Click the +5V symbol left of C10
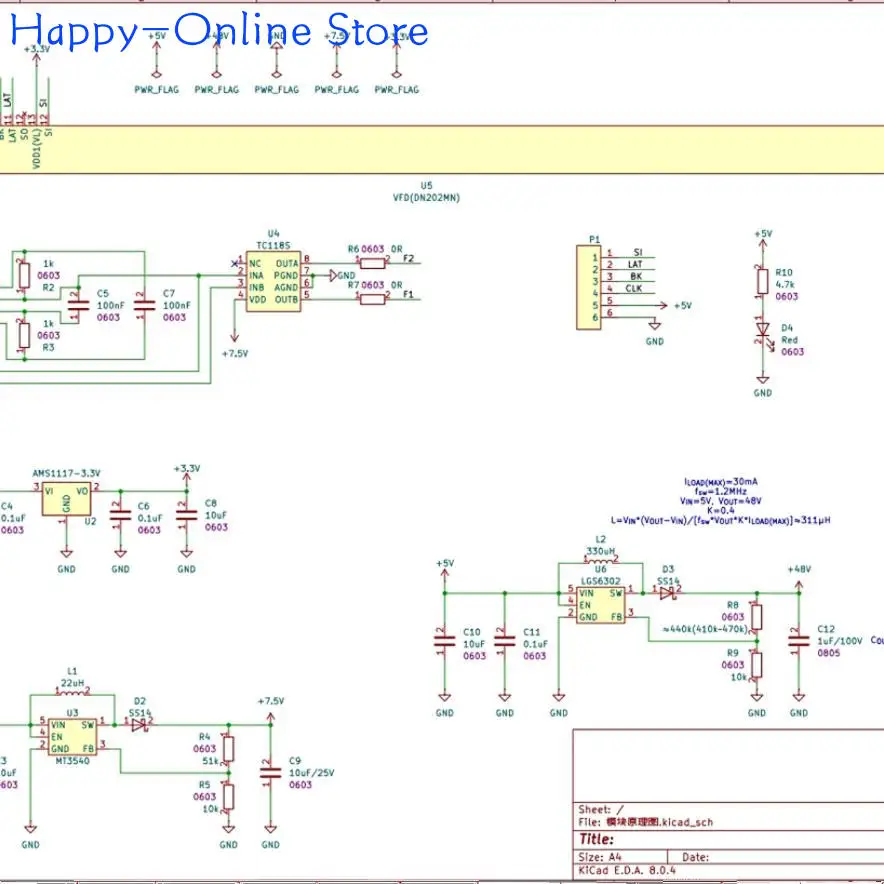The image size is (884, 884). click(445, 576)
